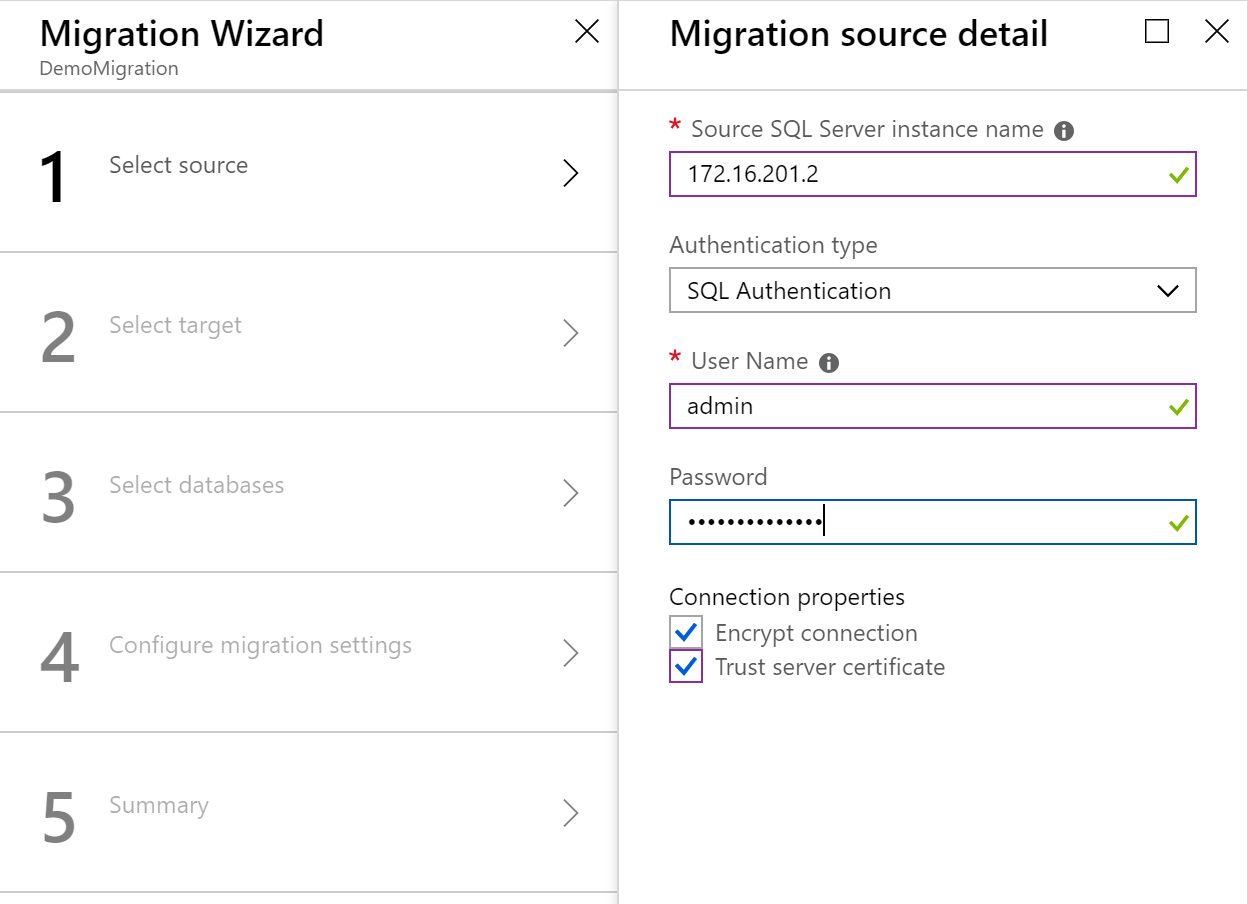Click green checkmark in the Password field

tap(1179, 522)
